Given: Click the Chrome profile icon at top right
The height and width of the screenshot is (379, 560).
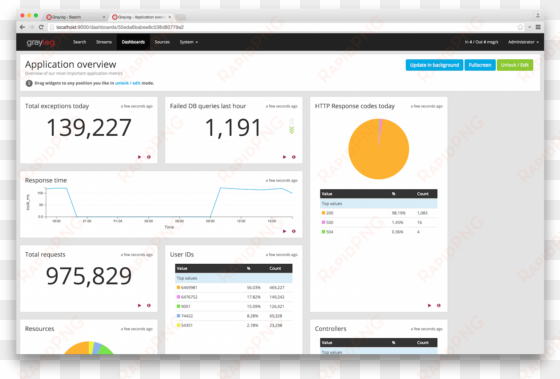Looking at the screenshot, I should [538, 15].
